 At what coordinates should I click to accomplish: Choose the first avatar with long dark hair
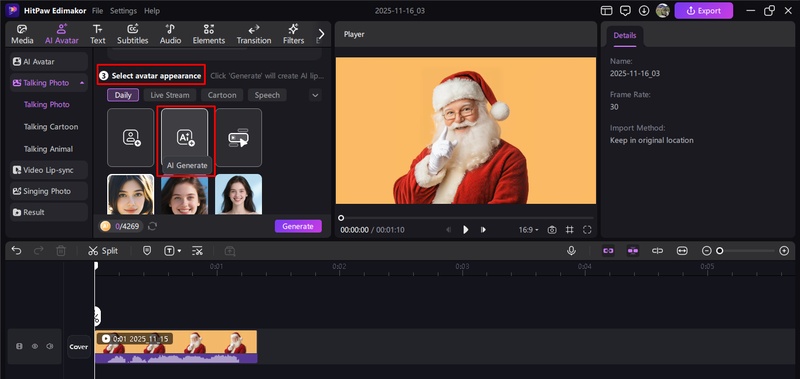131,194
